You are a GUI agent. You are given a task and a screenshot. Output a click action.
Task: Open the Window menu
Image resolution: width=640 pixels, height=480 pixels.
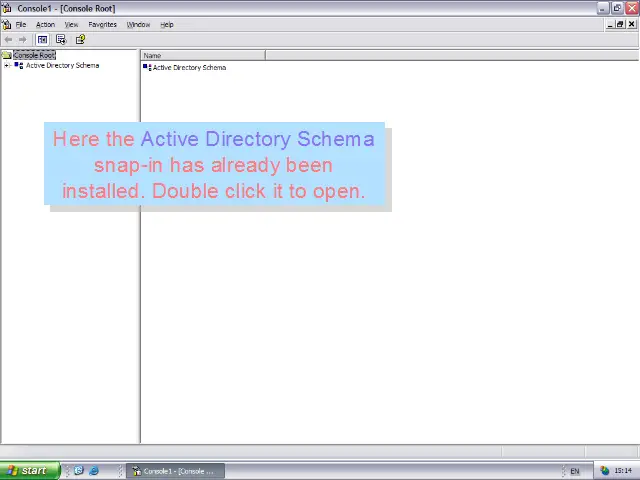pos(138,24)
